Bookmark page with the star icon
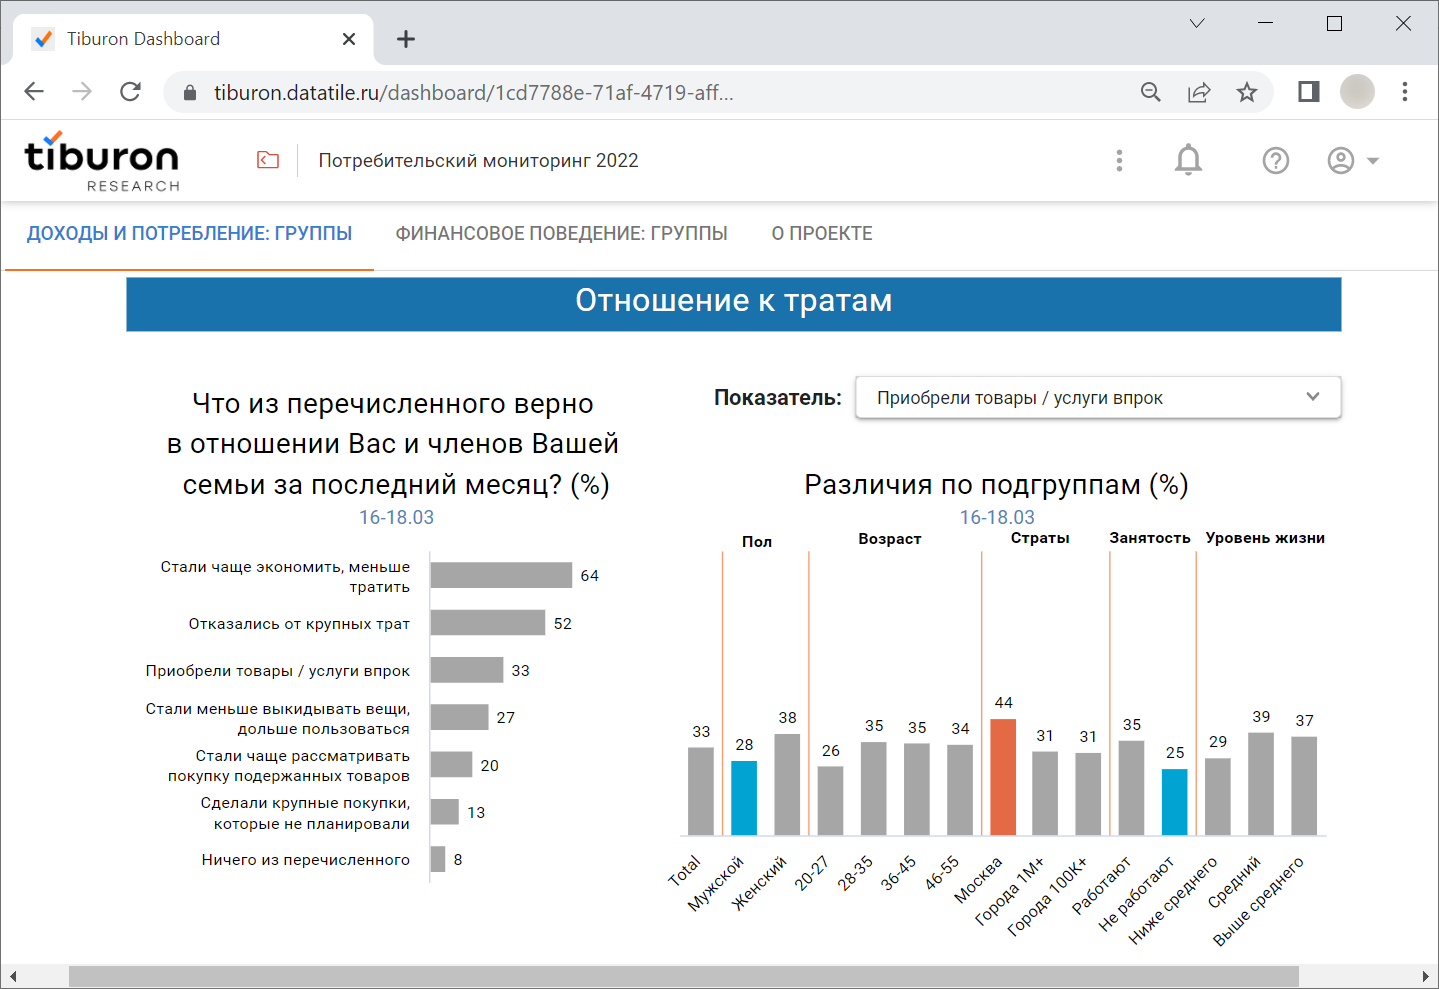Screen dimensions: 1439x989 point(1246,92)
